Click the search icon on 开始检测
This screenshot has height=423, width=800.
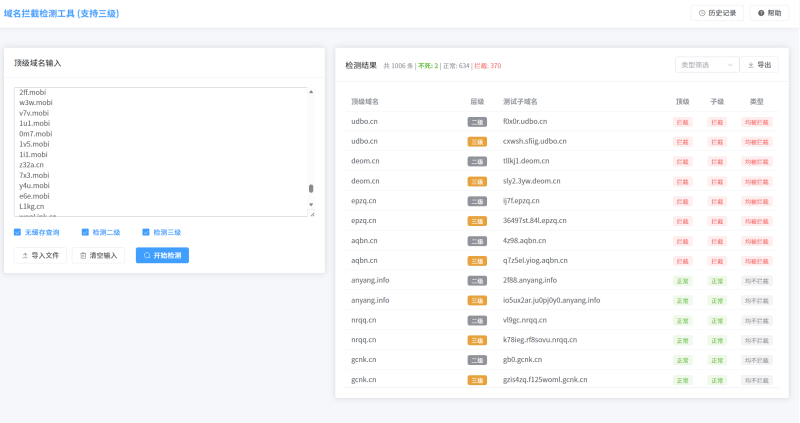[147, 255]
